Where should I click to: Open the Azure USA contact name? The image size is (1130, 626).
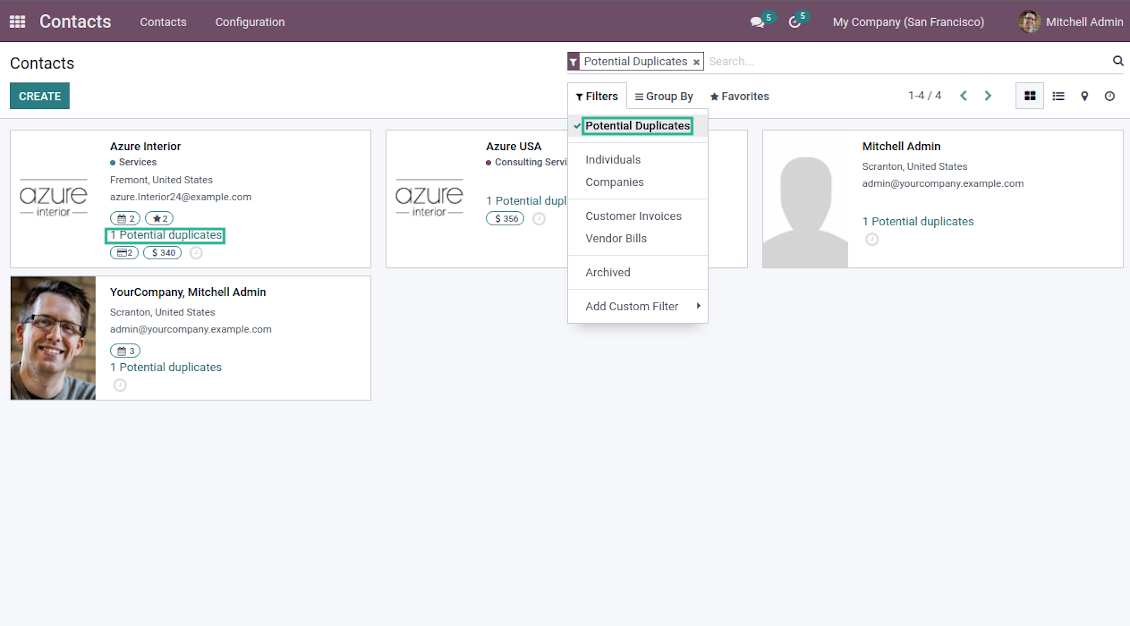[513, 146]
